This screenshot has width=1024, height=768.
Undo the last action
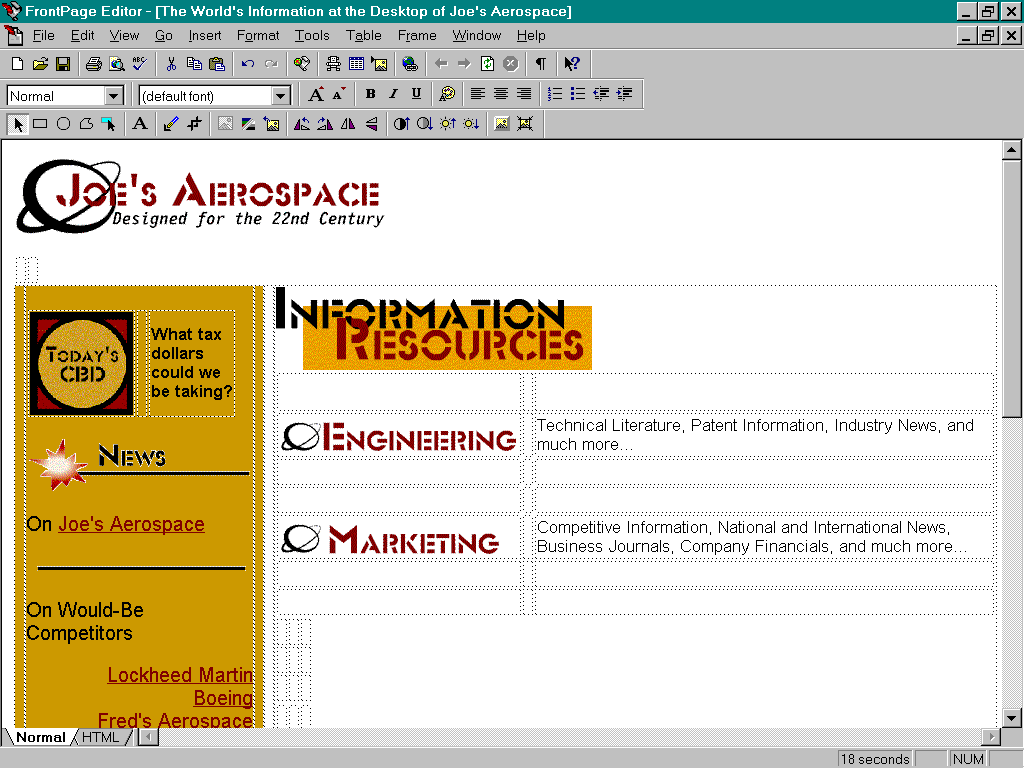248,63
